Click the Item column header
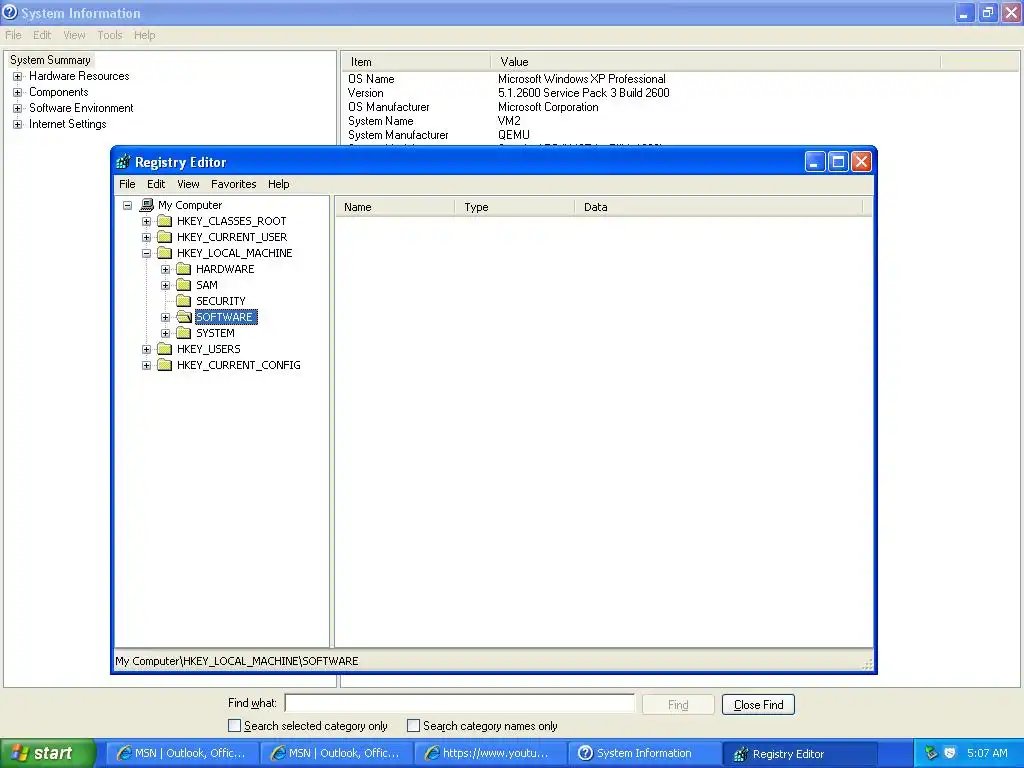1024x768 pixels. 415,62
